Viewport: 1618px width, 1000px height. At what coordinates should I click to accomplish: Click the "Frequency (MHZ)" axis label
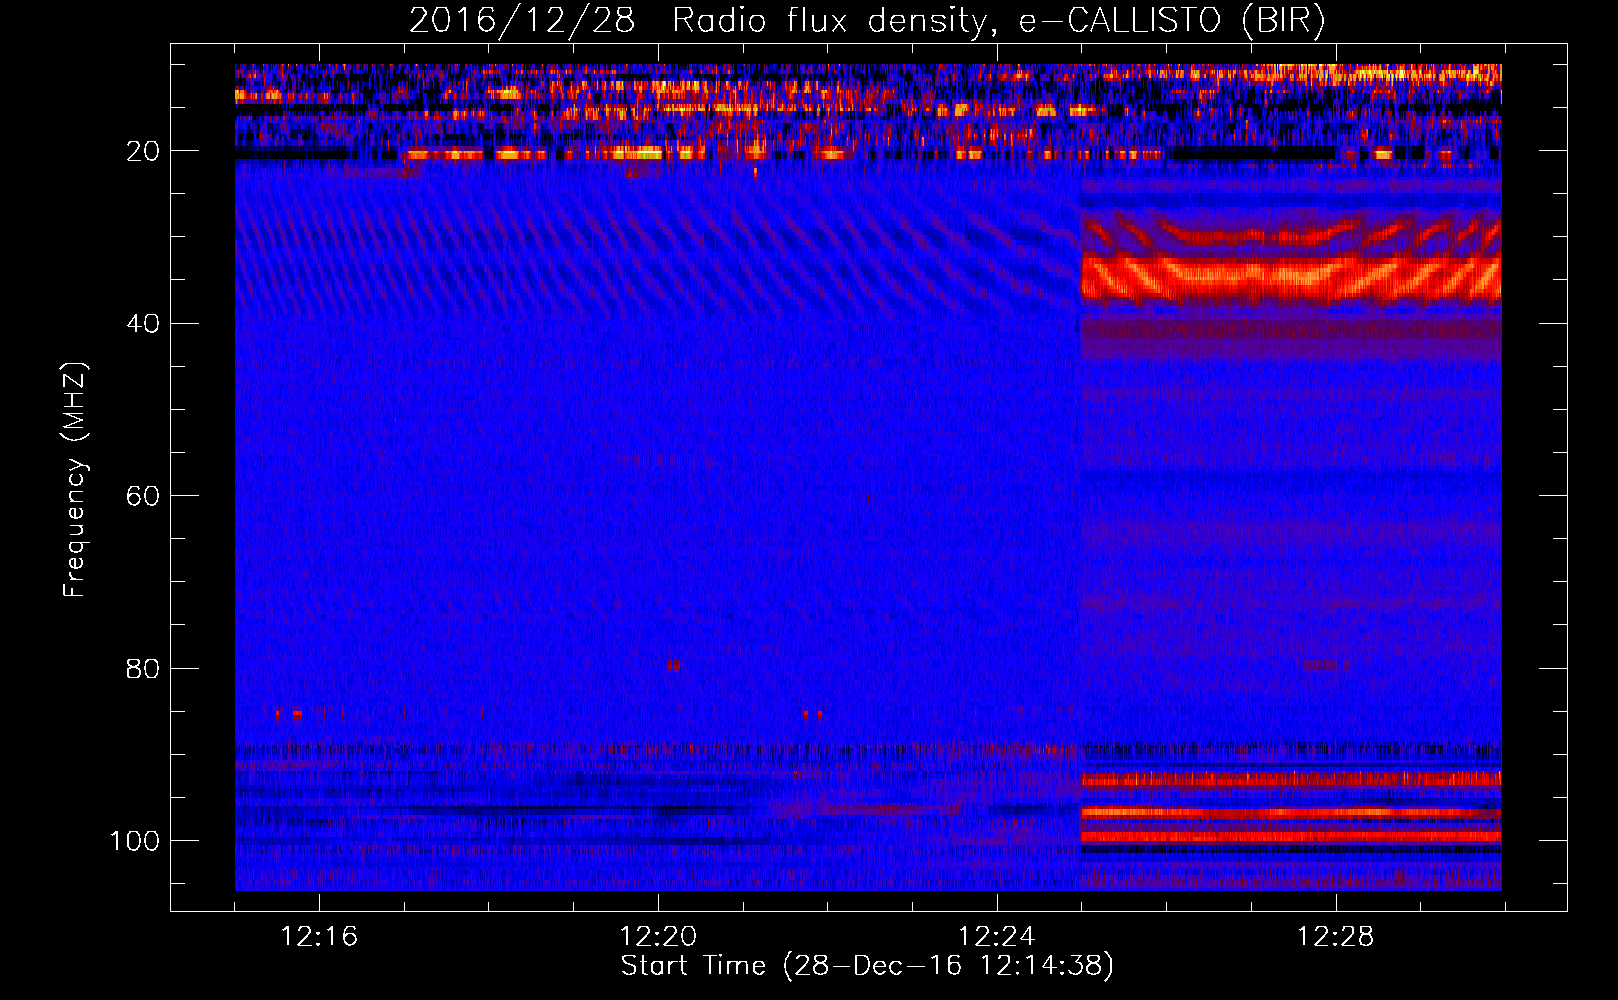point(75,479)
